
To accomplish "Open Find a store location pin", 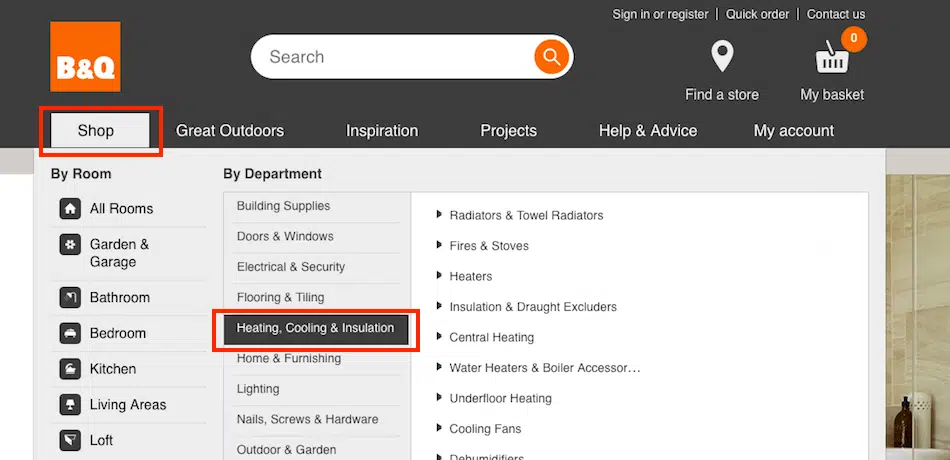I will [x=721, y=57].
